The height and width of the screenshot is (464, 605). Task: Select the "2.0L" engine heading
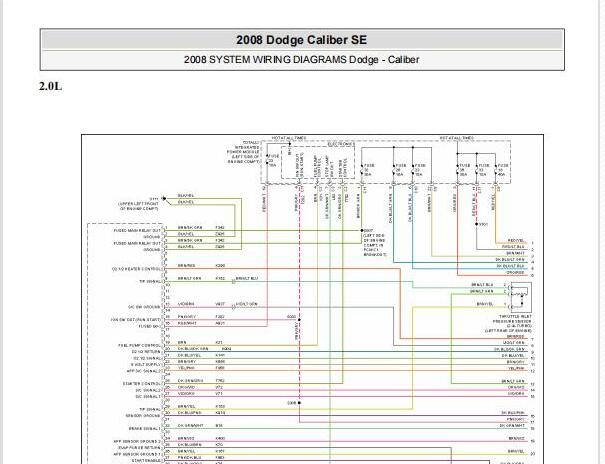click(x=50, y=86)
